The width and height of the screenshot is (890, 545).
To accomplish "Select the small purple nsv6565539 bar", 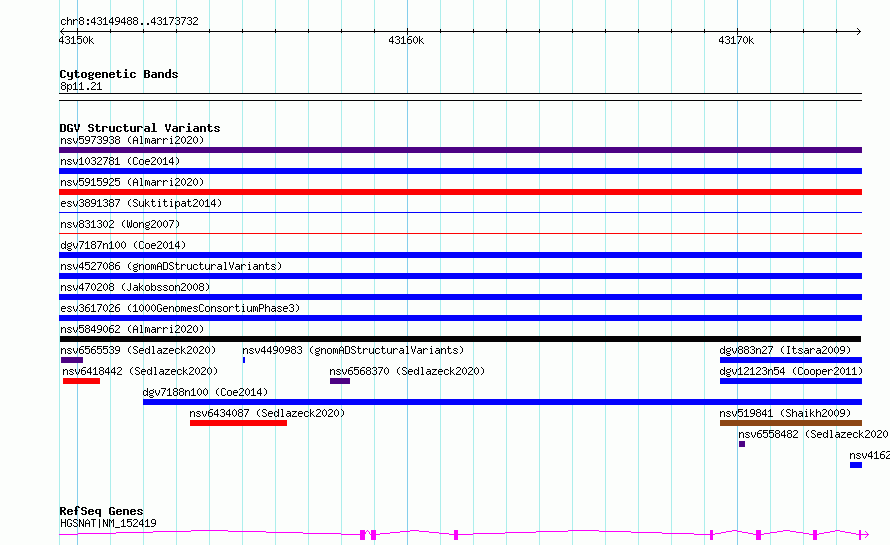I will click(x=72, y=360).
